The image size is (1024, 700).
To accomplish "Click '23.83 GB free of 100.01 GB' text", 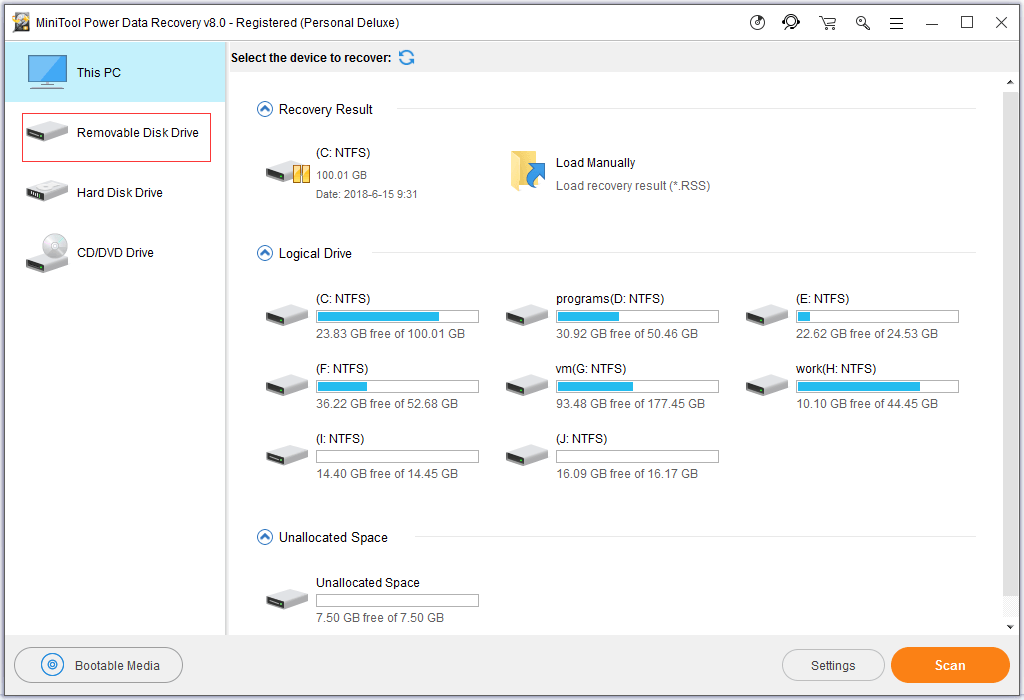I will click(x=390, y=334).
